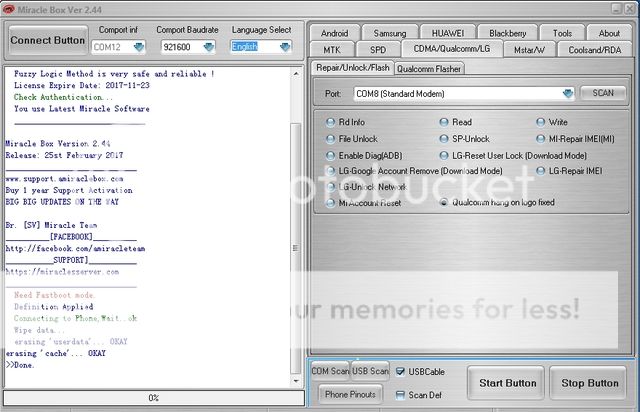Select the LG-Repair IMEI radio option
Viewport: 640px width, 412px height.
[541, 171]
